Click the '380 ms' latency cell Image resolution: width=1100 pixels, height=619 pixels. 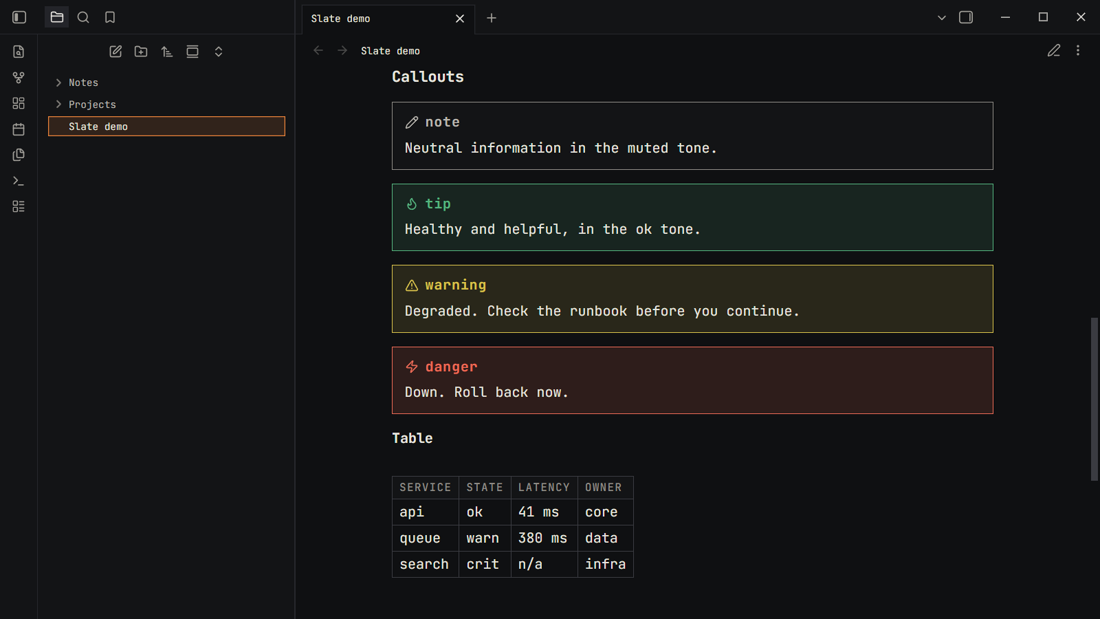544,538
